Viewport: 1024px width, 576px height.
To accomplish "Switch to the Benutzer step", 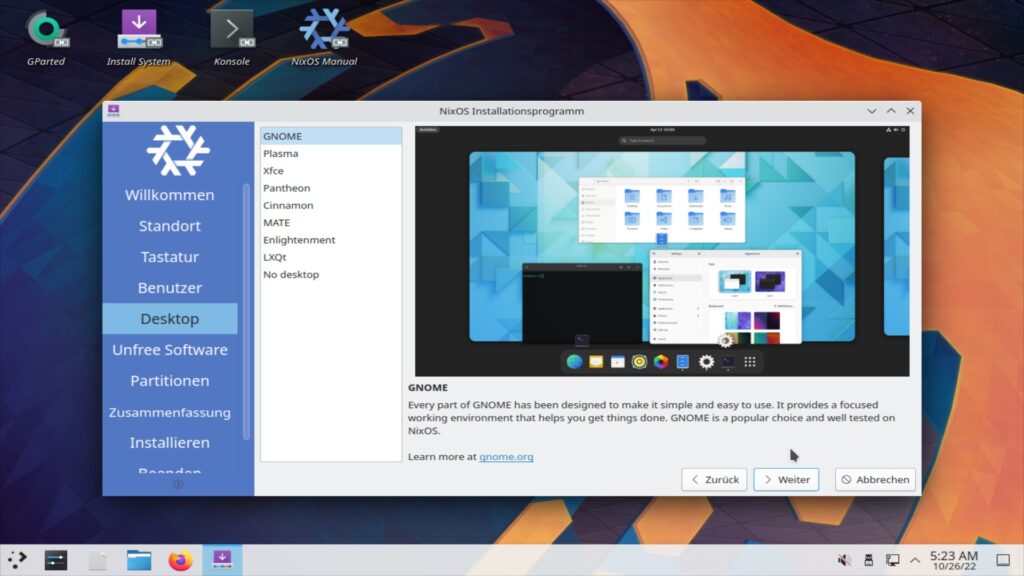I will click(x=170, y=287).
